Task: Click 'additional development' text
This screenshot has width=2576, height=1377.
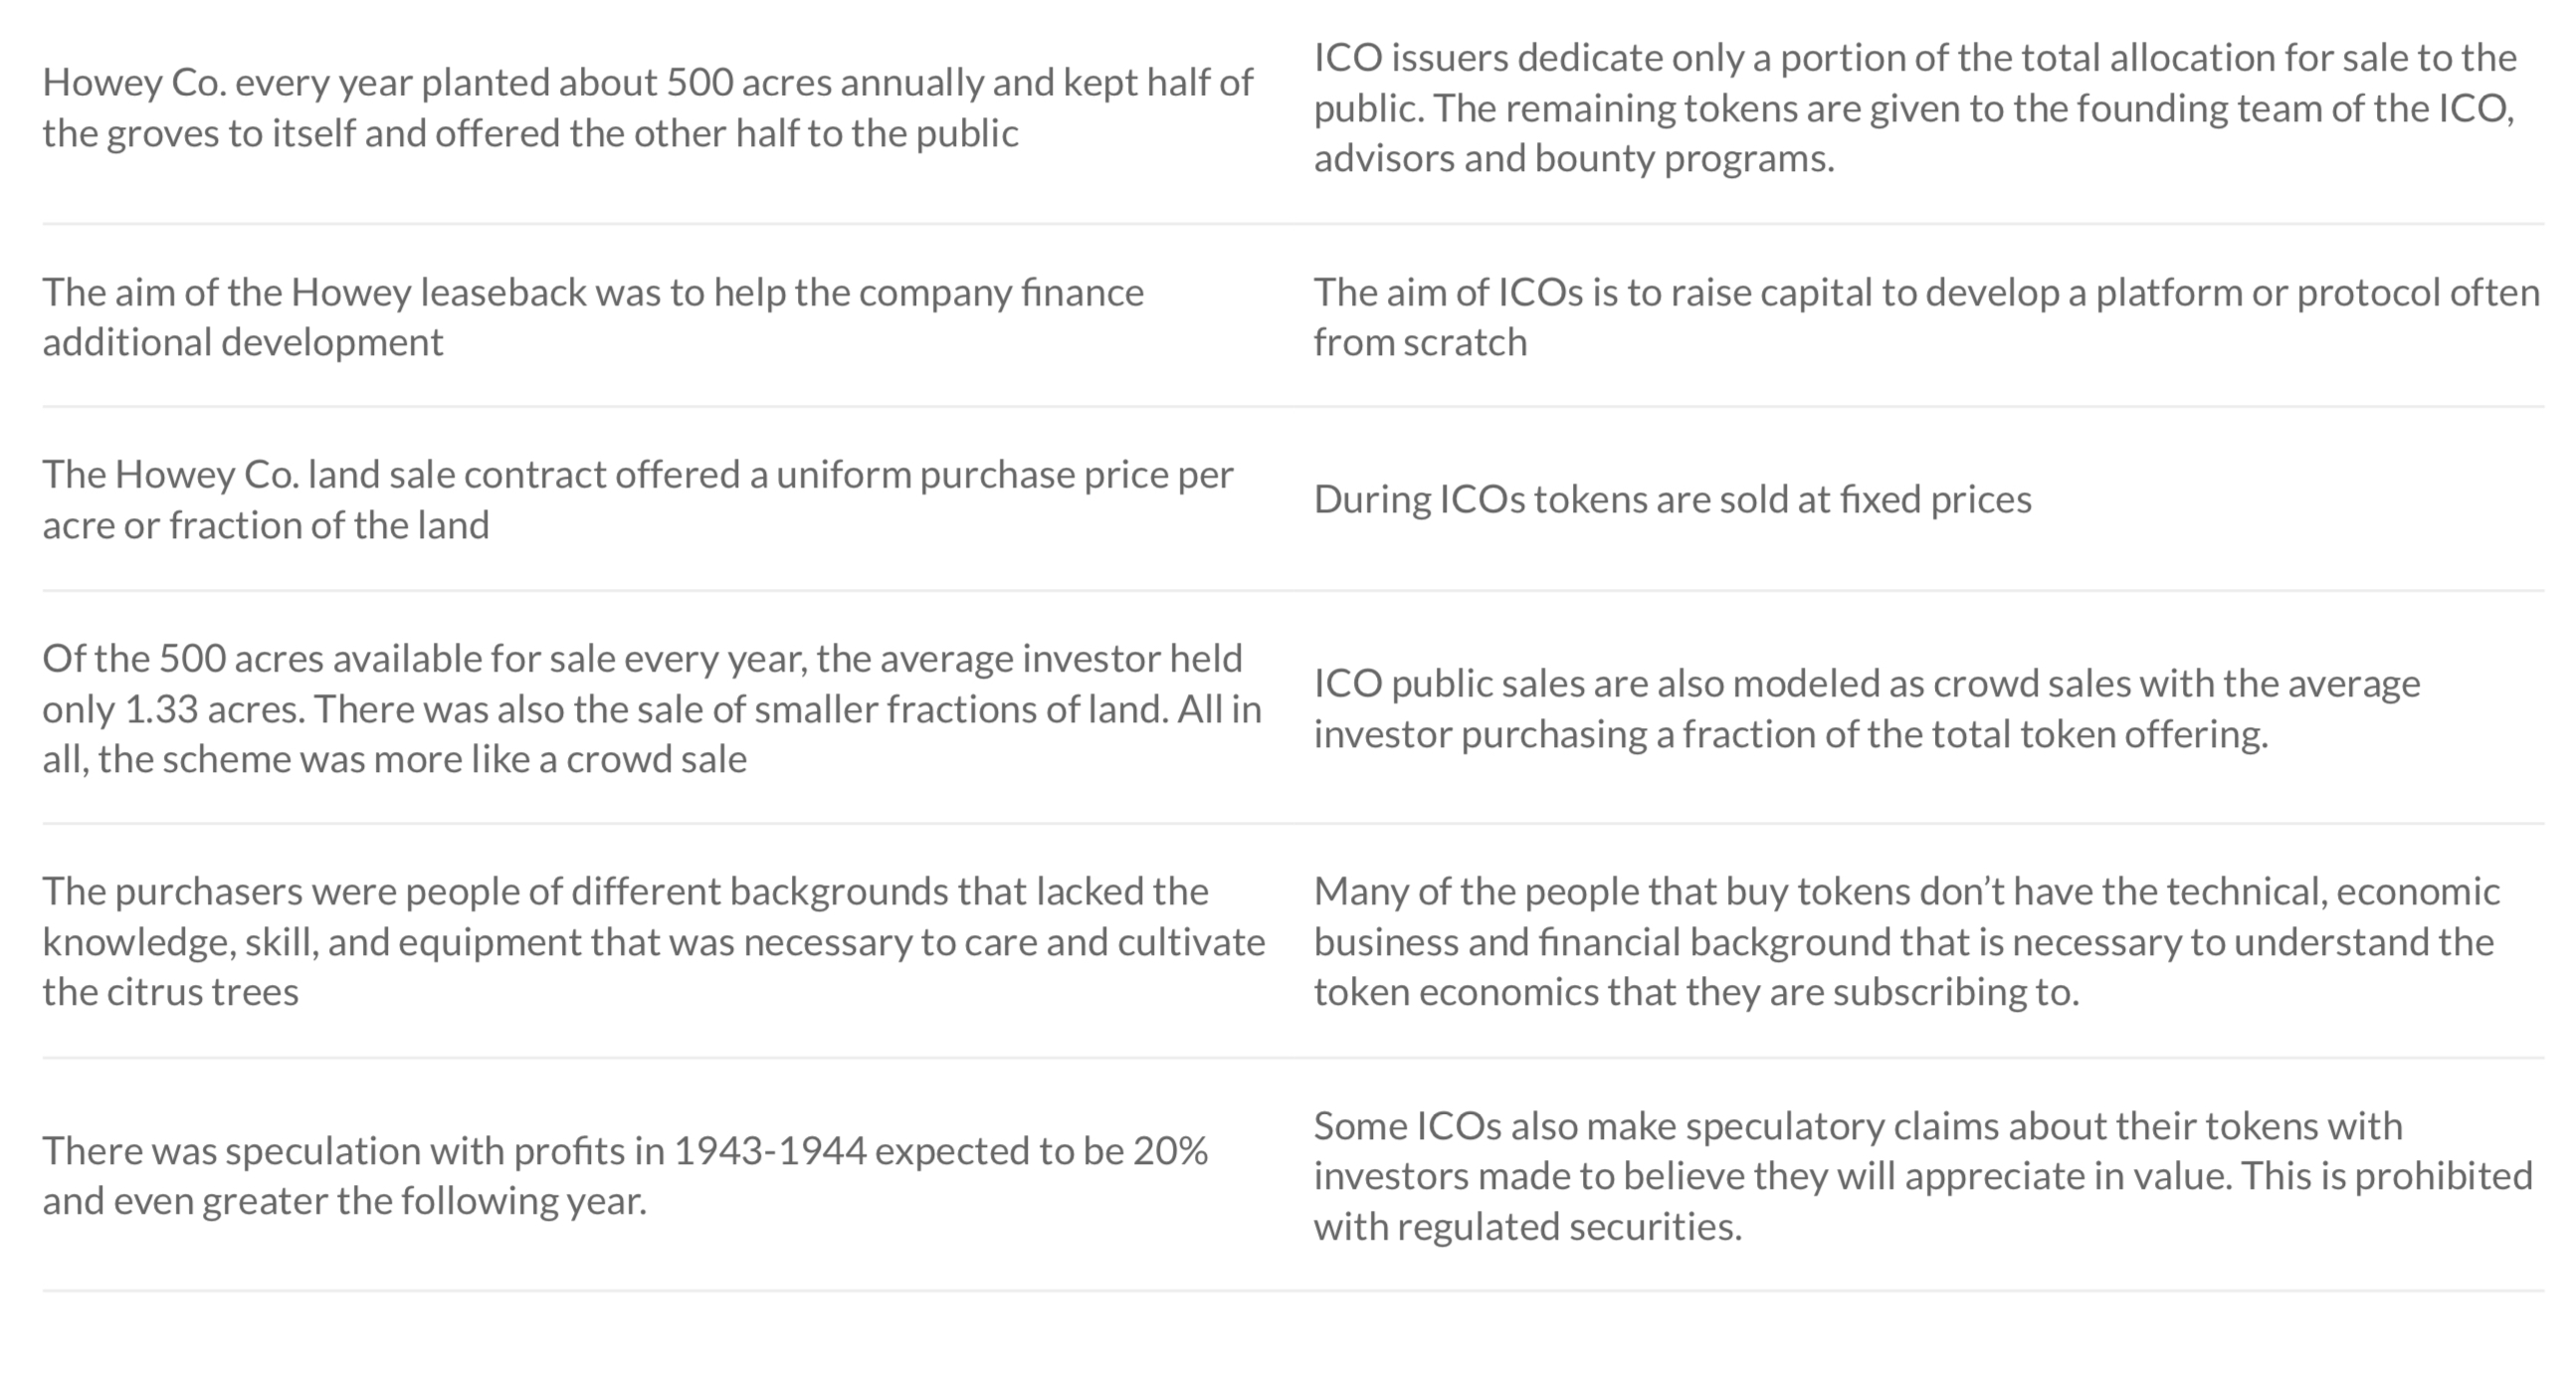Action: (x=242, y=342)
